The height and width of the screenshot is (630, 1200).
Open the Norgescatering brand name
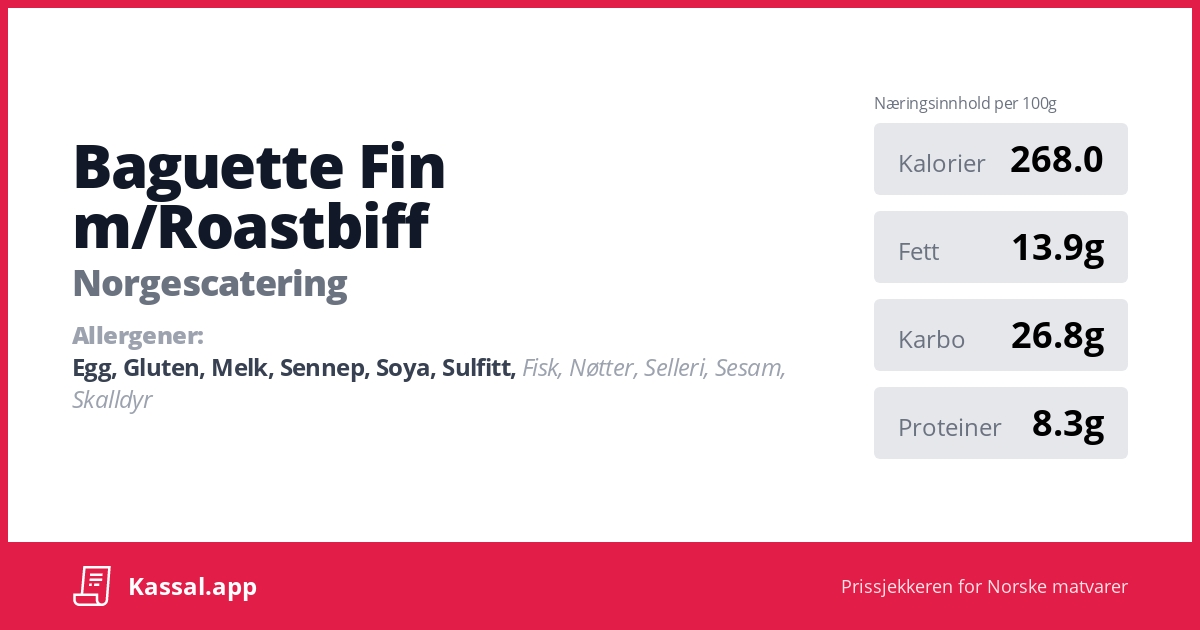tap(210, 284)
